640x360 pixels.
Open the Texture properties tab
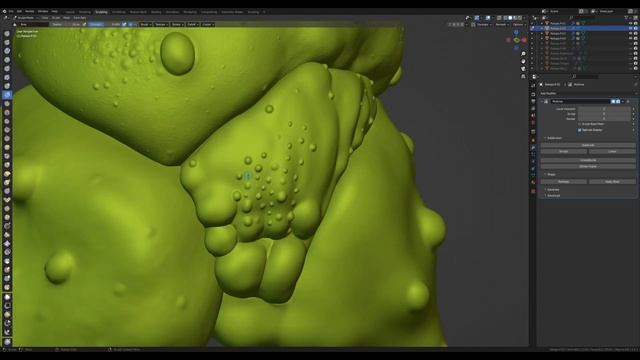point(533,191)
